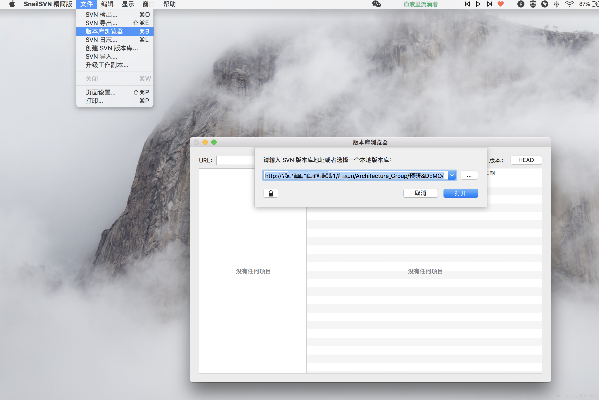Close the open 文件 menu in menu bar

point(86,4)
